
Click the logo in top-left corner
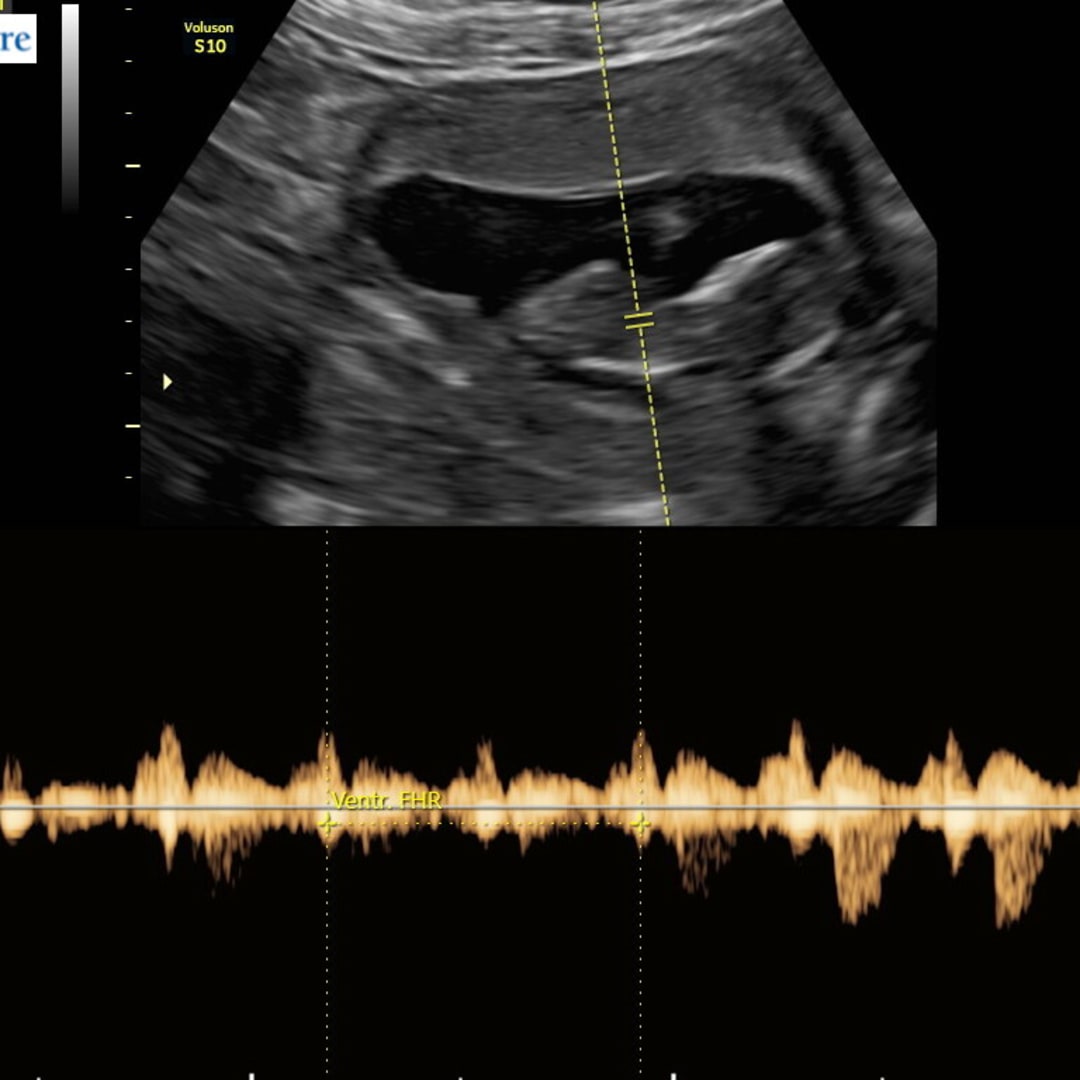point(17,40)
